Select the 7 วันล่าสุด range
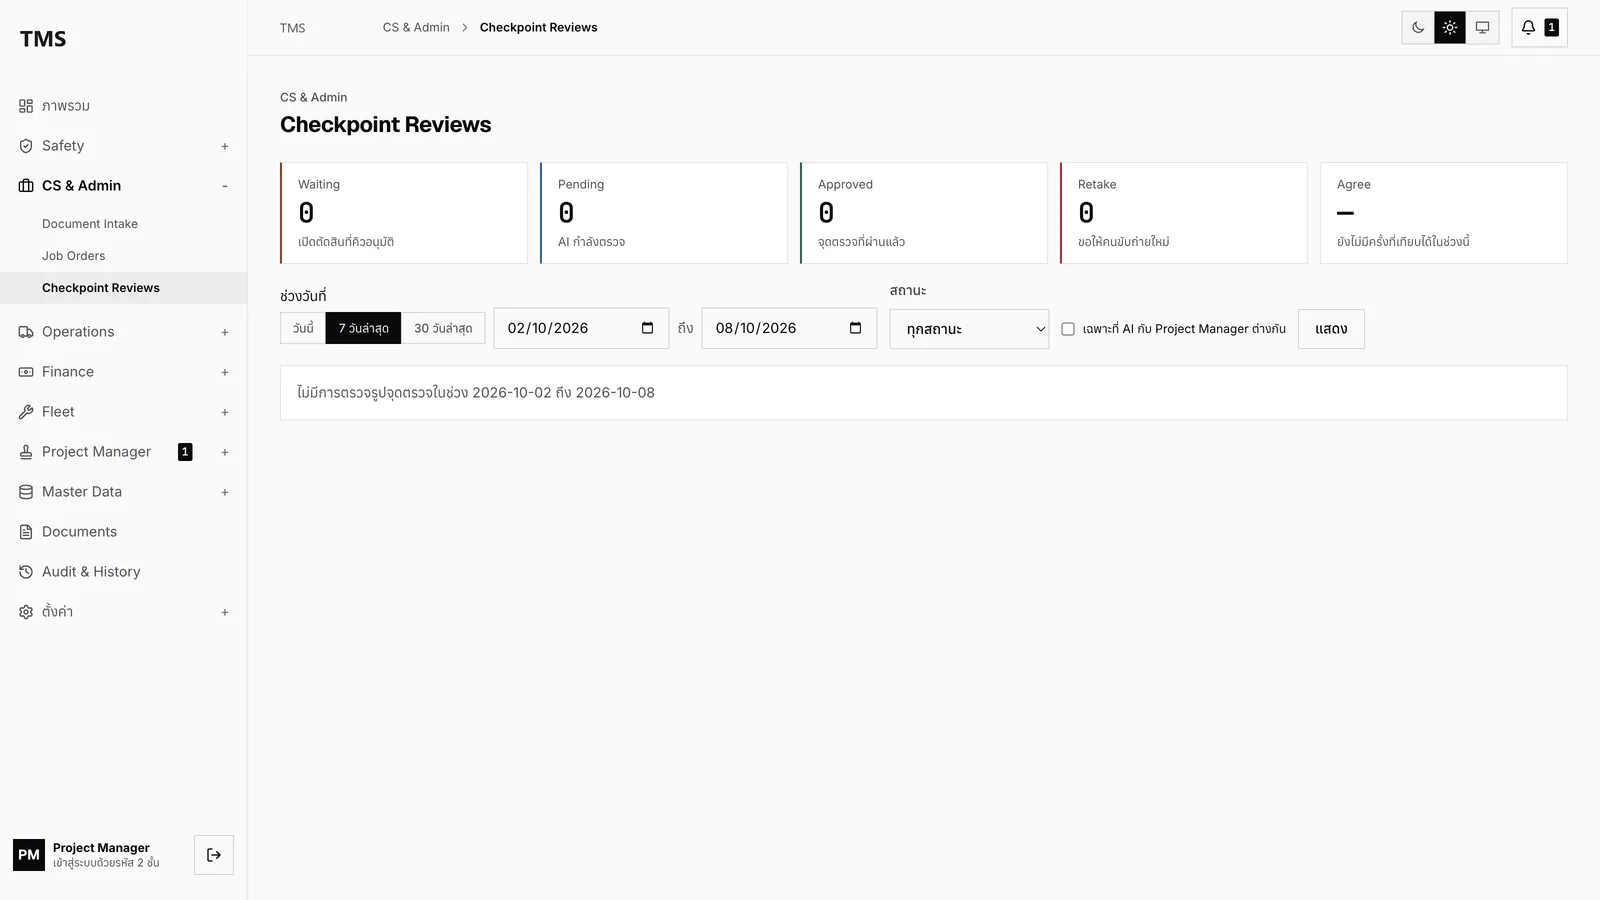 (x=363, y=328)
